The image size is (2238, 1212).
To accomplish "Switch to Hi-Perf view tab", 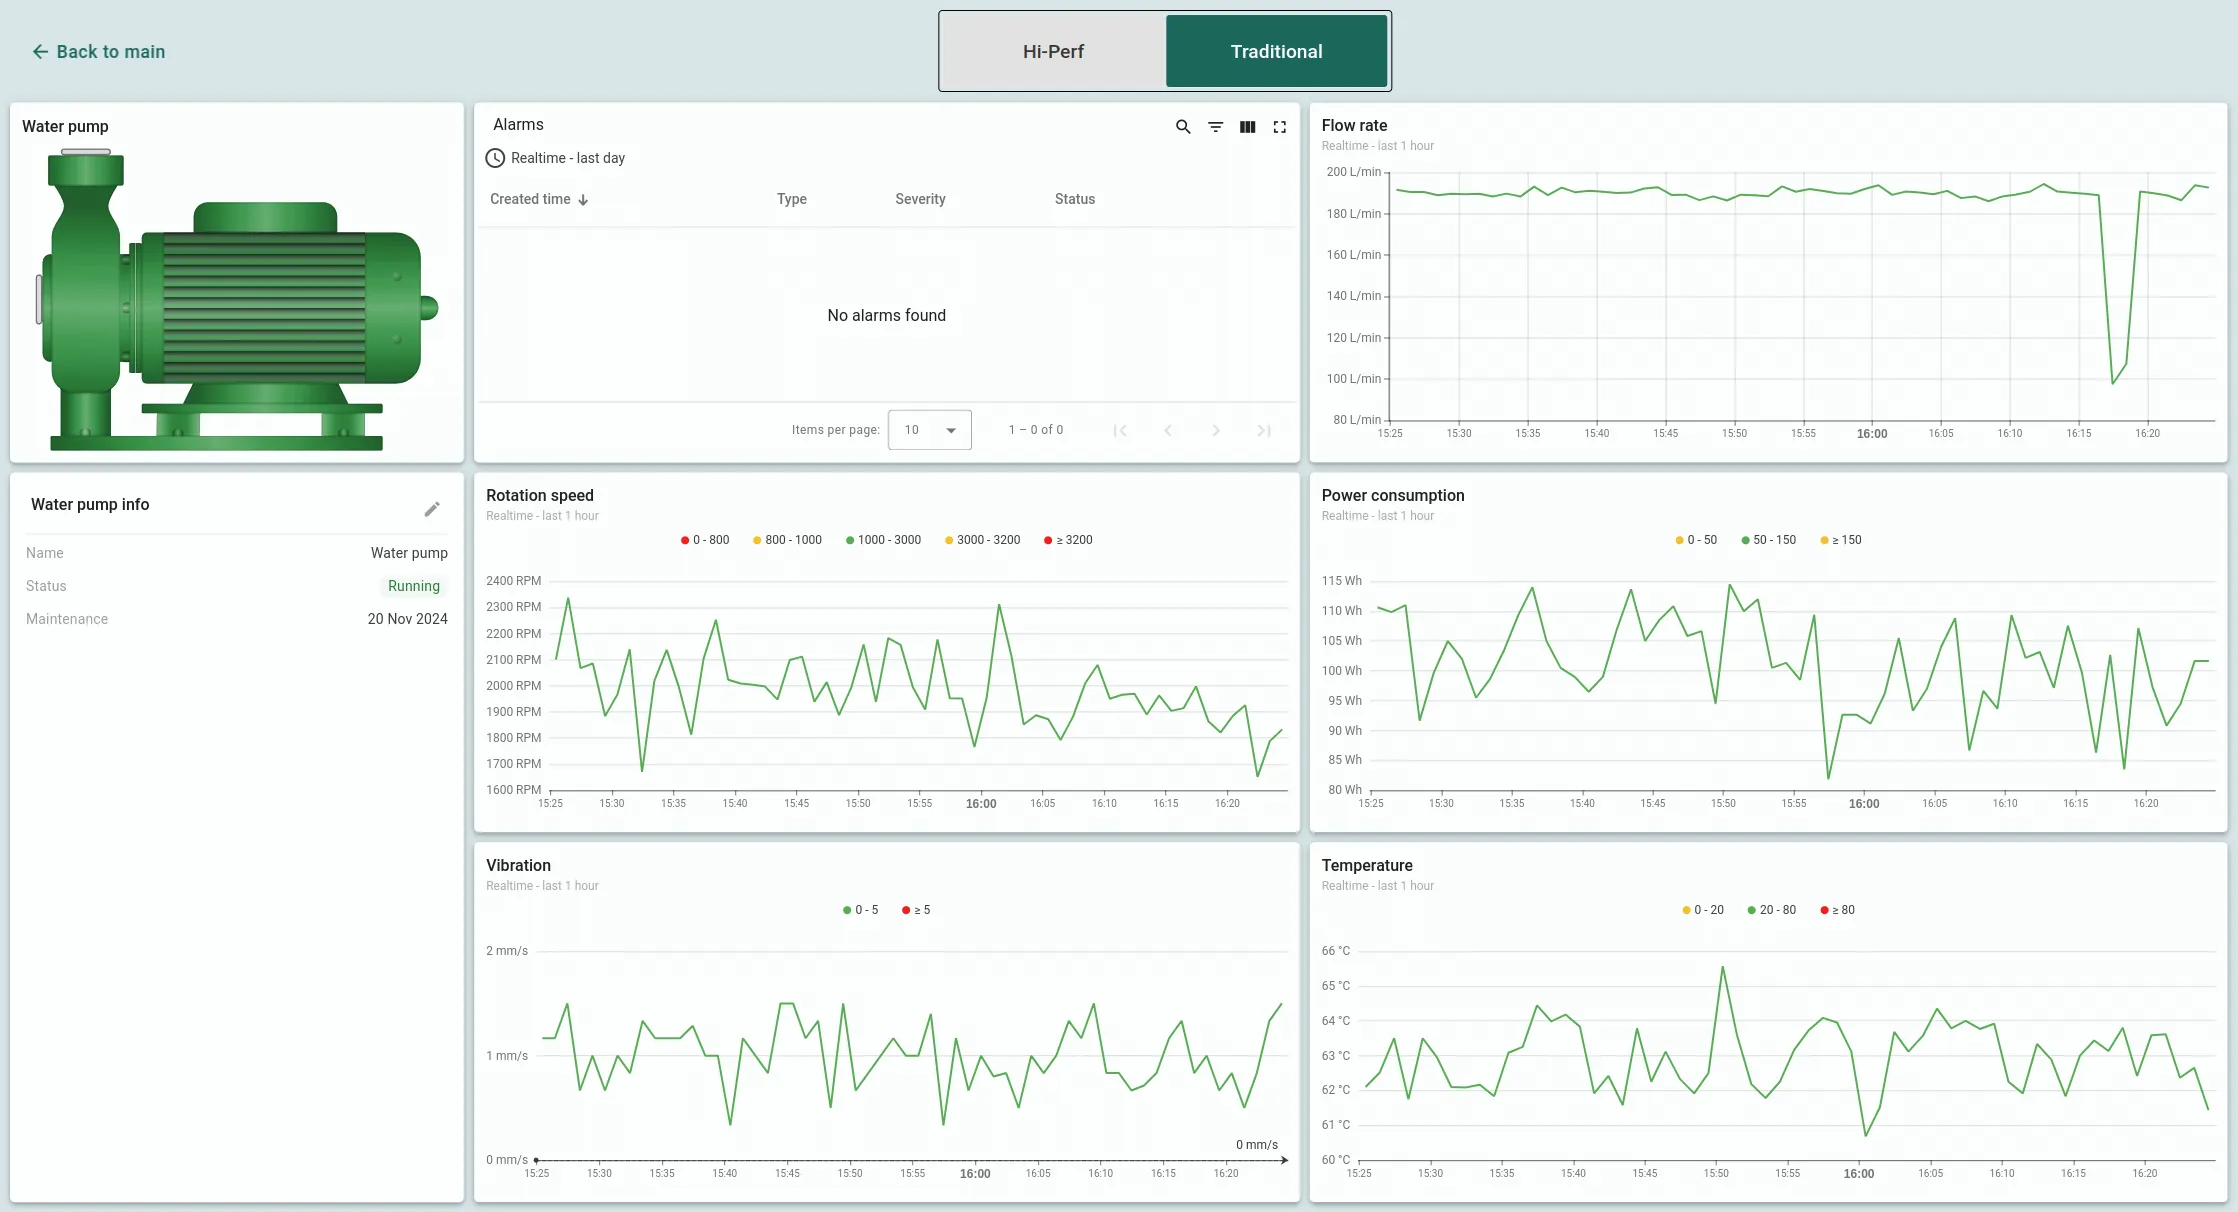I will coord(1053,51).
